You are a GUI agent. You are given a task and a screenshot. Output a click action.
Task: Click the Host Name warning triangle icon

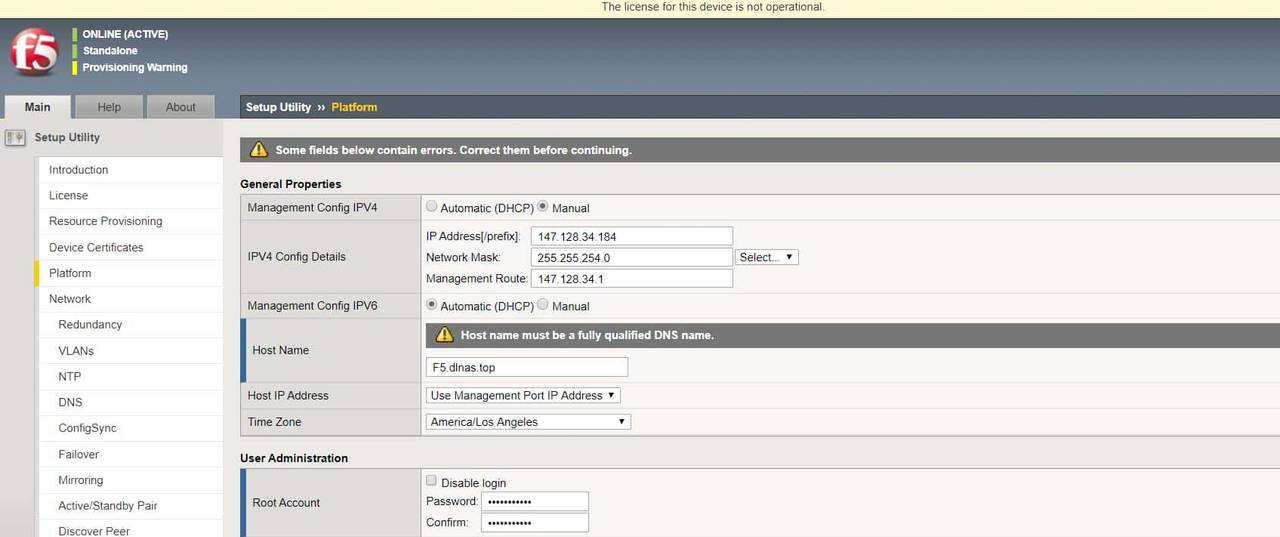[x=445, y=335]
